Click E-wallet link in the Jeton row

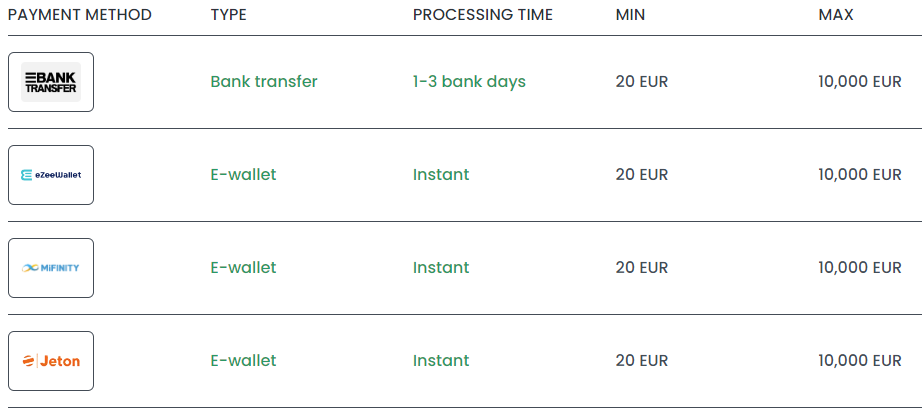243,360
